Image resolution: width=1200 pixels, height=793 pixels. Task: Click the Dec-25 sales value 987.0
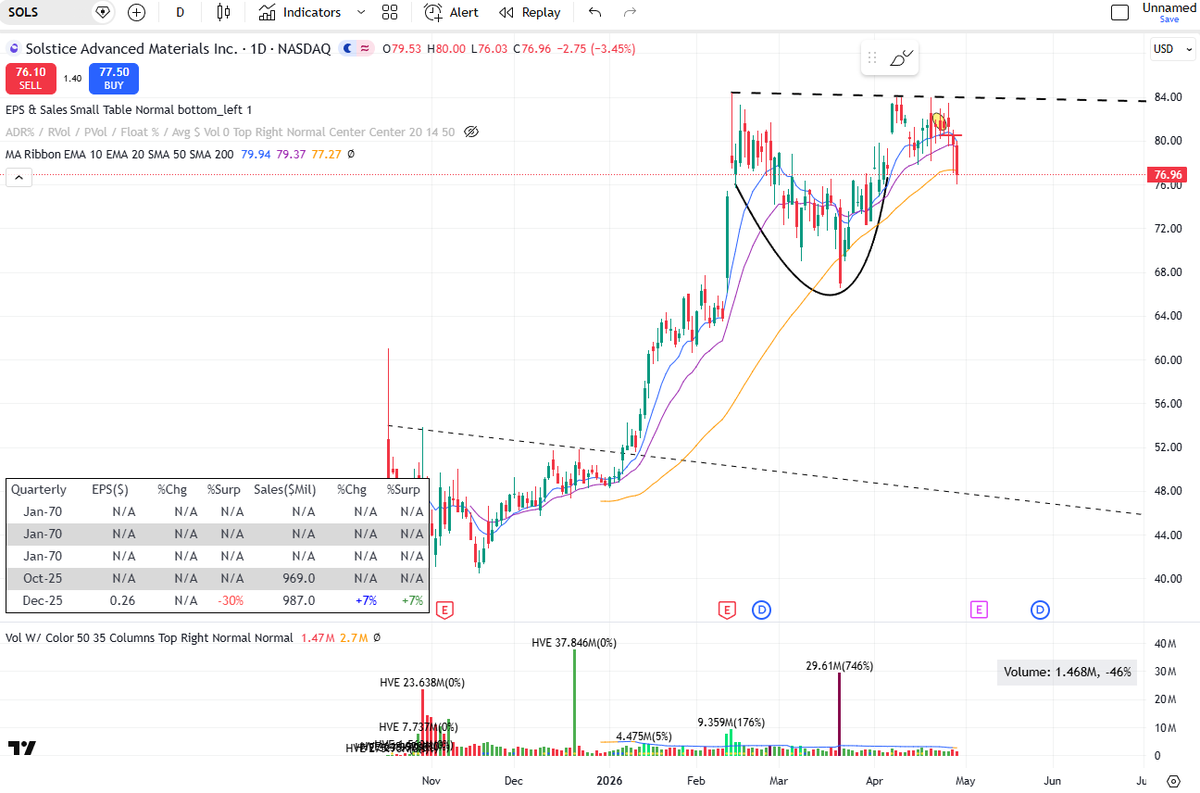[299, 601]
